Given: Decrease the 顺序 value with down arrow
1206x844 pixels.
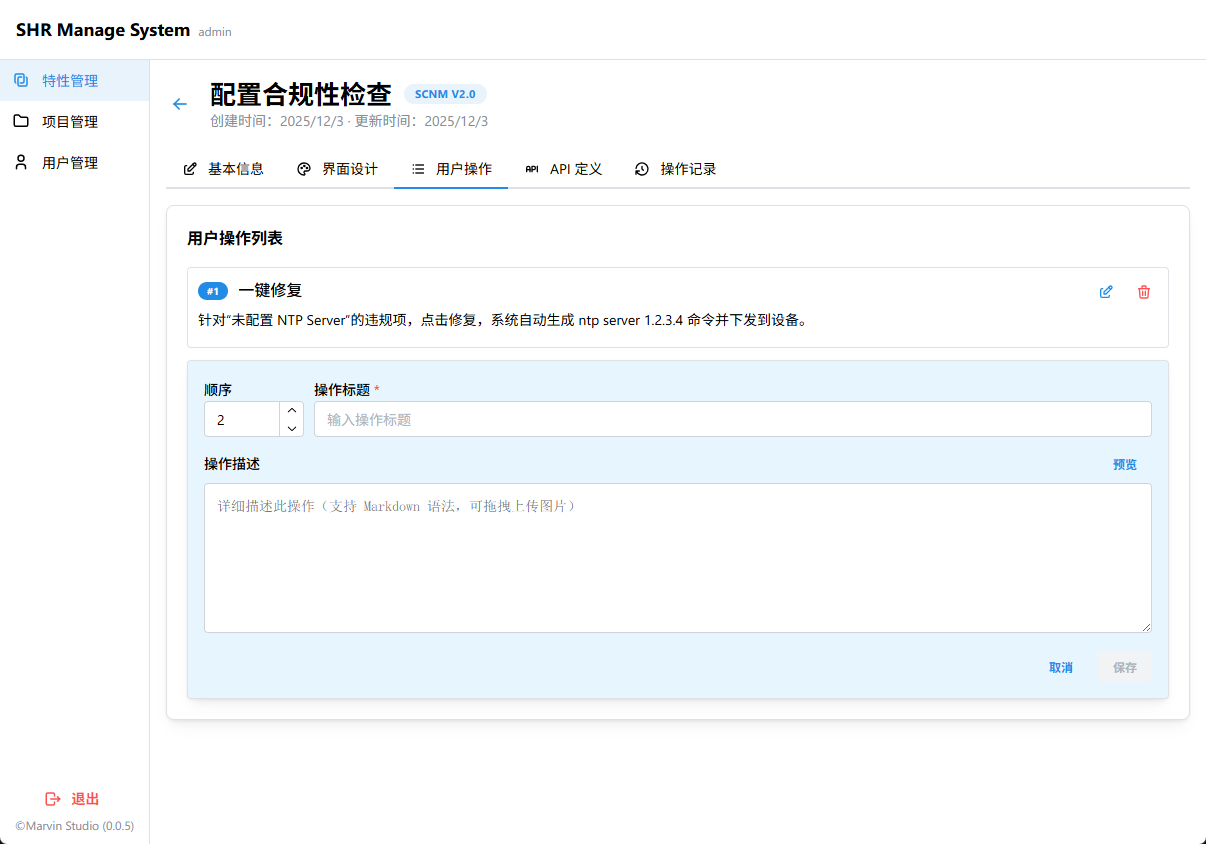Looking at the screenshot, I should coord(292,428).
